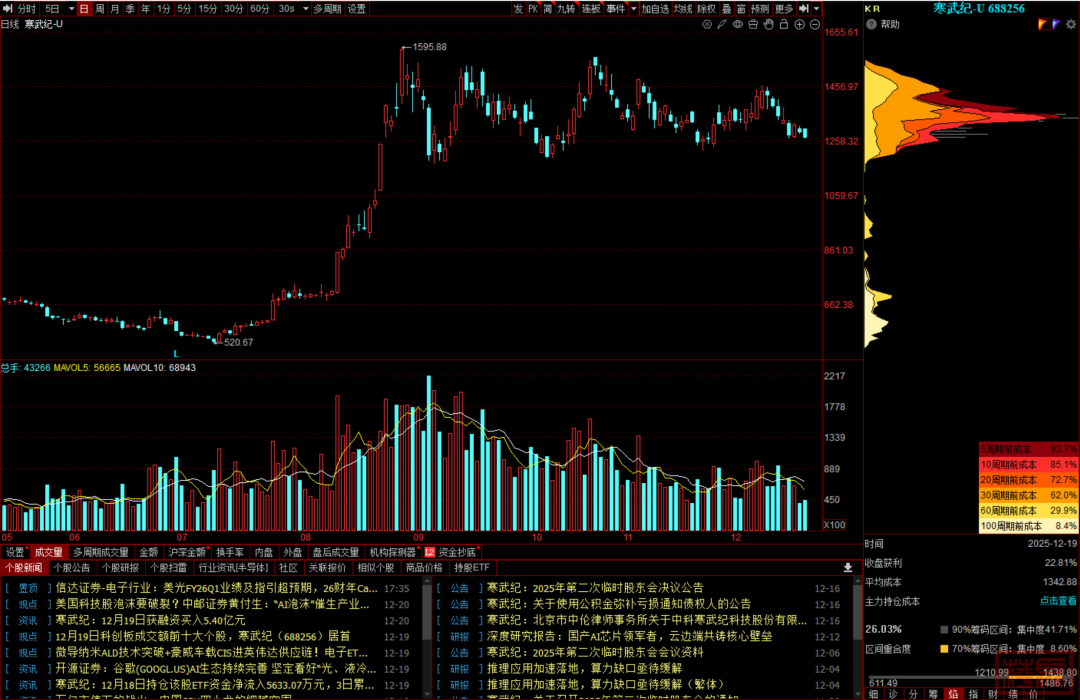Click the 窗 window toolbar icon
Viewport: 1080px width, 700px height.
740,8
